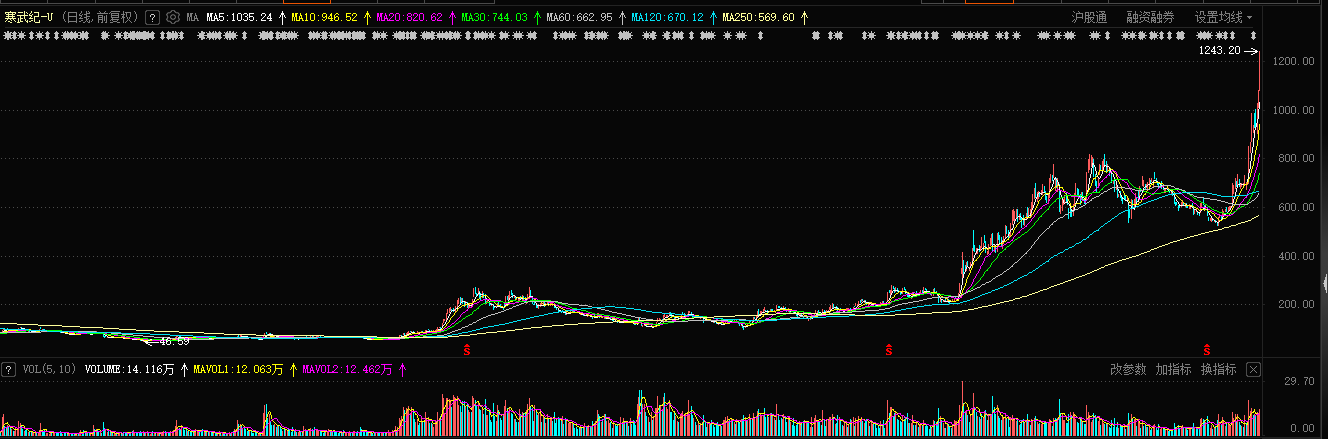Open the chart settings gear icon
Screen dimensions: 1328x439
point(172,17)
